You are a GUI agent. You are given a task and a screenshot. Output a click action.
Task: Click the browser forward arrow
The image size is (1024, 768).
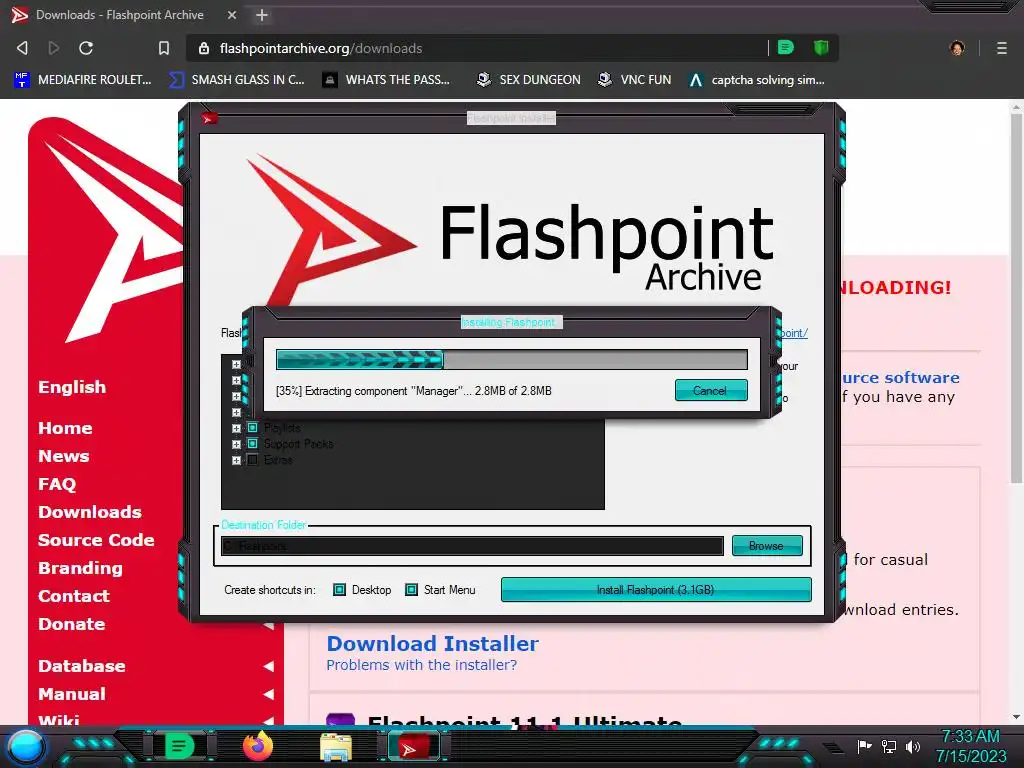[x=54, y=48]
